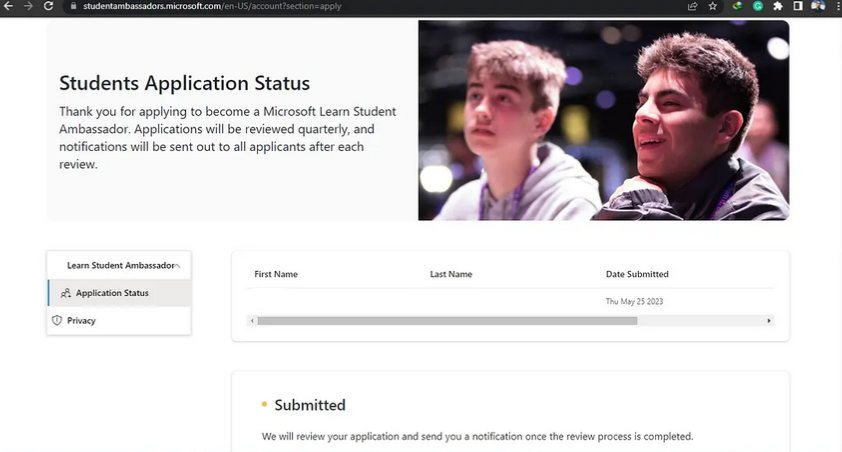This screenshot has height=452, width=842.
Task: Click the Date Submitted column header
Action: 637,274
